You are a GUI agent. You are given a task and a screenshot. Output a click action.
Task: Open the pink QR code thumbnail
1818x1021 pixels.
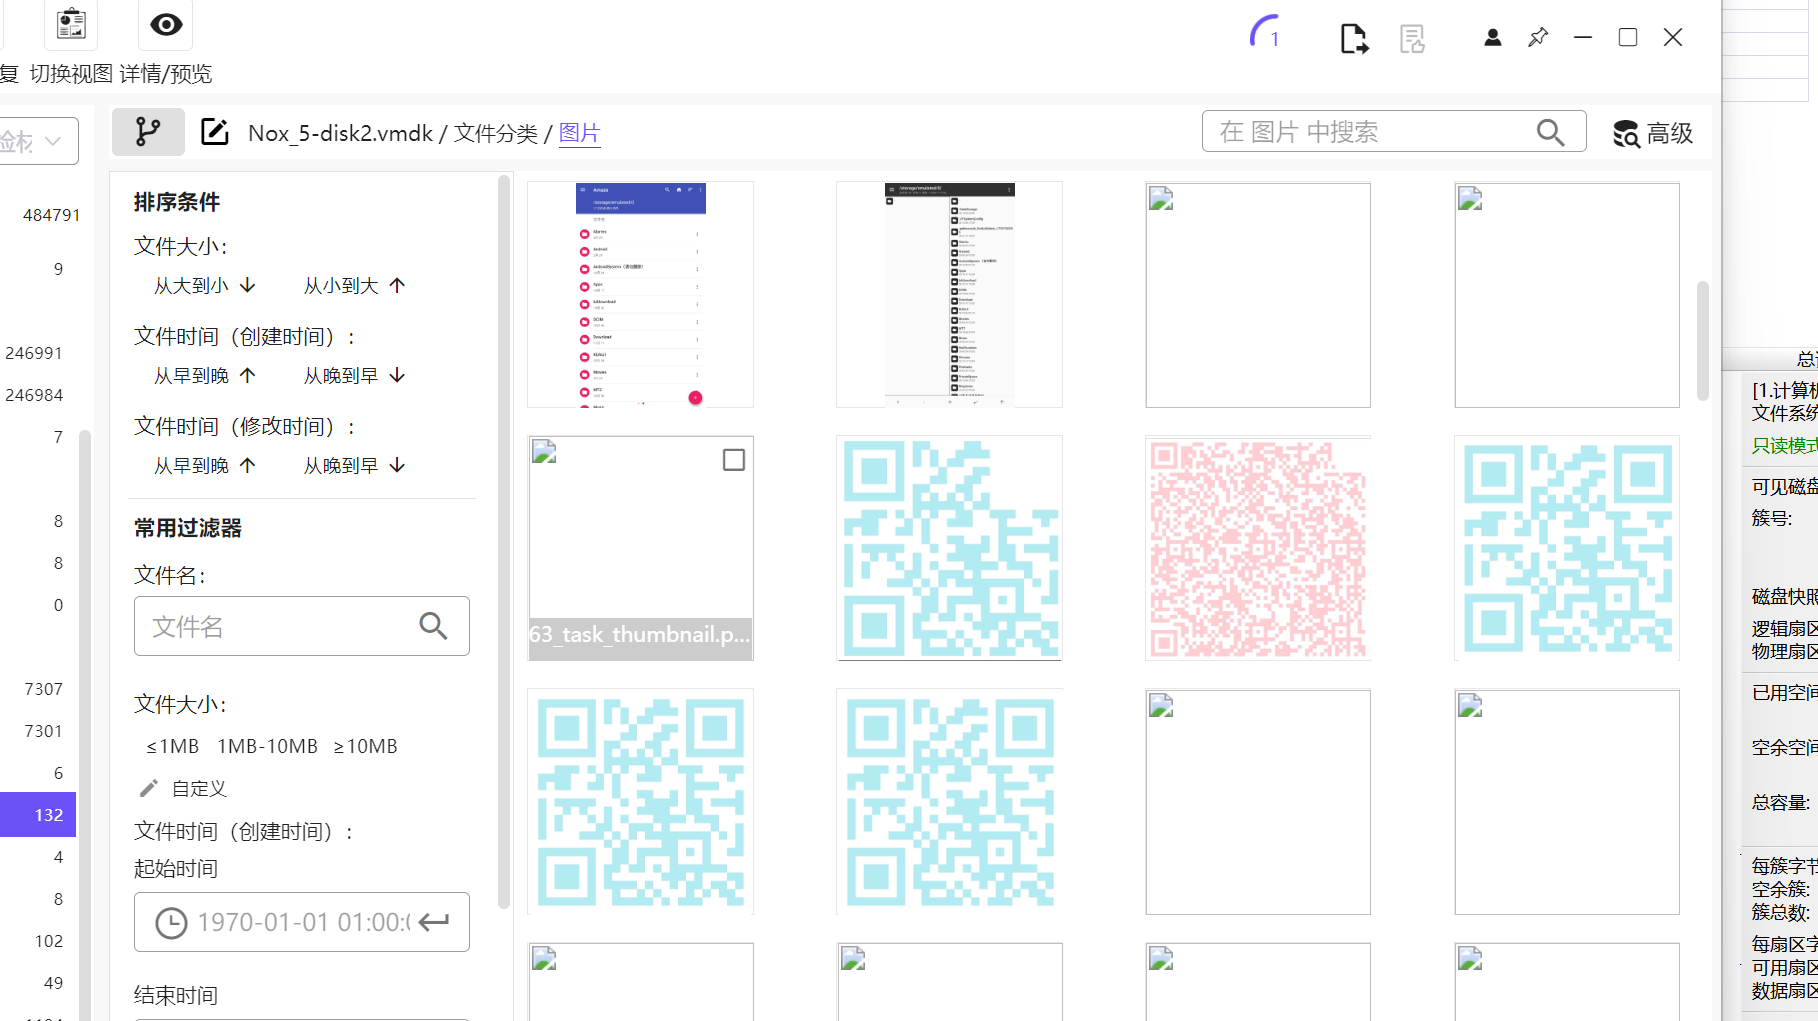[1258, 548]
